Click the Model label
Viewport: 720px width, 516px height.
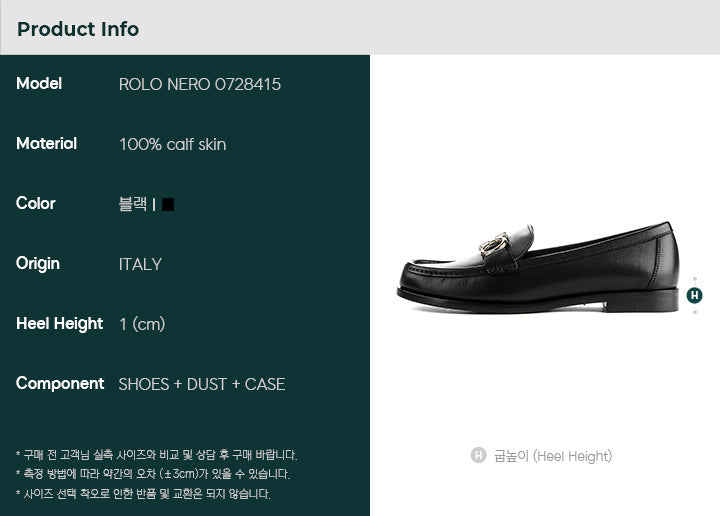[39, 84]
